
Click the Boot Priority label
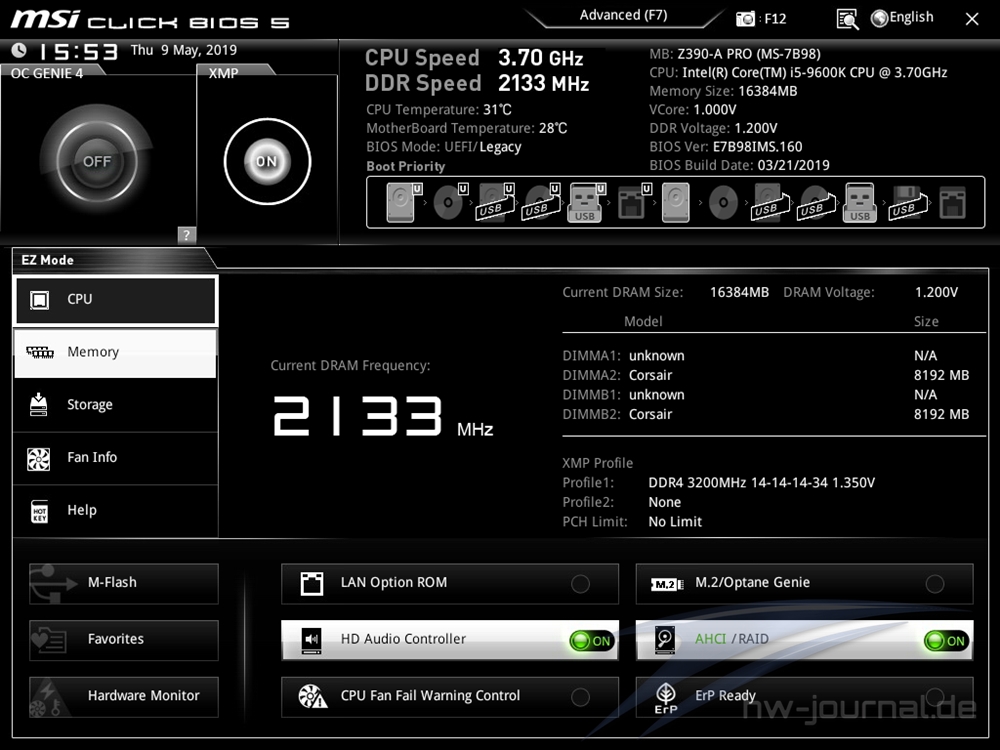[406, 166]
